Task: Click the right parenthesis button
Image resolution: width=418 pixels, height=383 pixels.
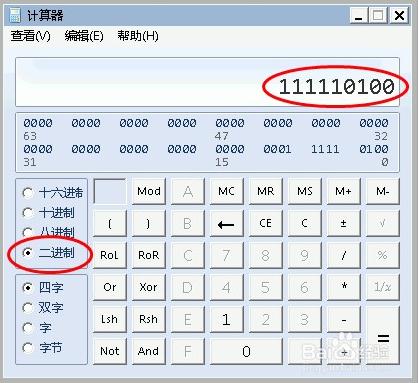Action: (x=149, y=223)
